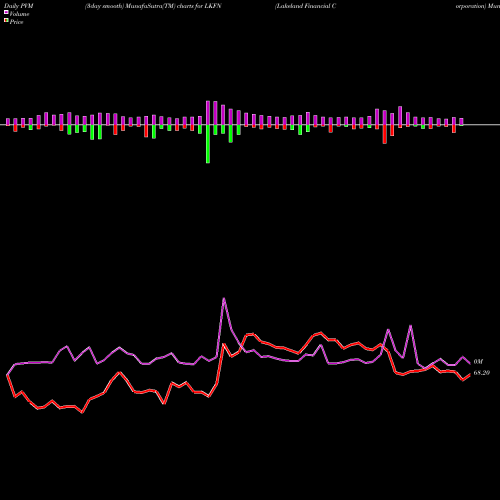Click the magenta Volume legend swatch
Image resolution: width=500 pixels, height=500 pixels.
(6, 12)
